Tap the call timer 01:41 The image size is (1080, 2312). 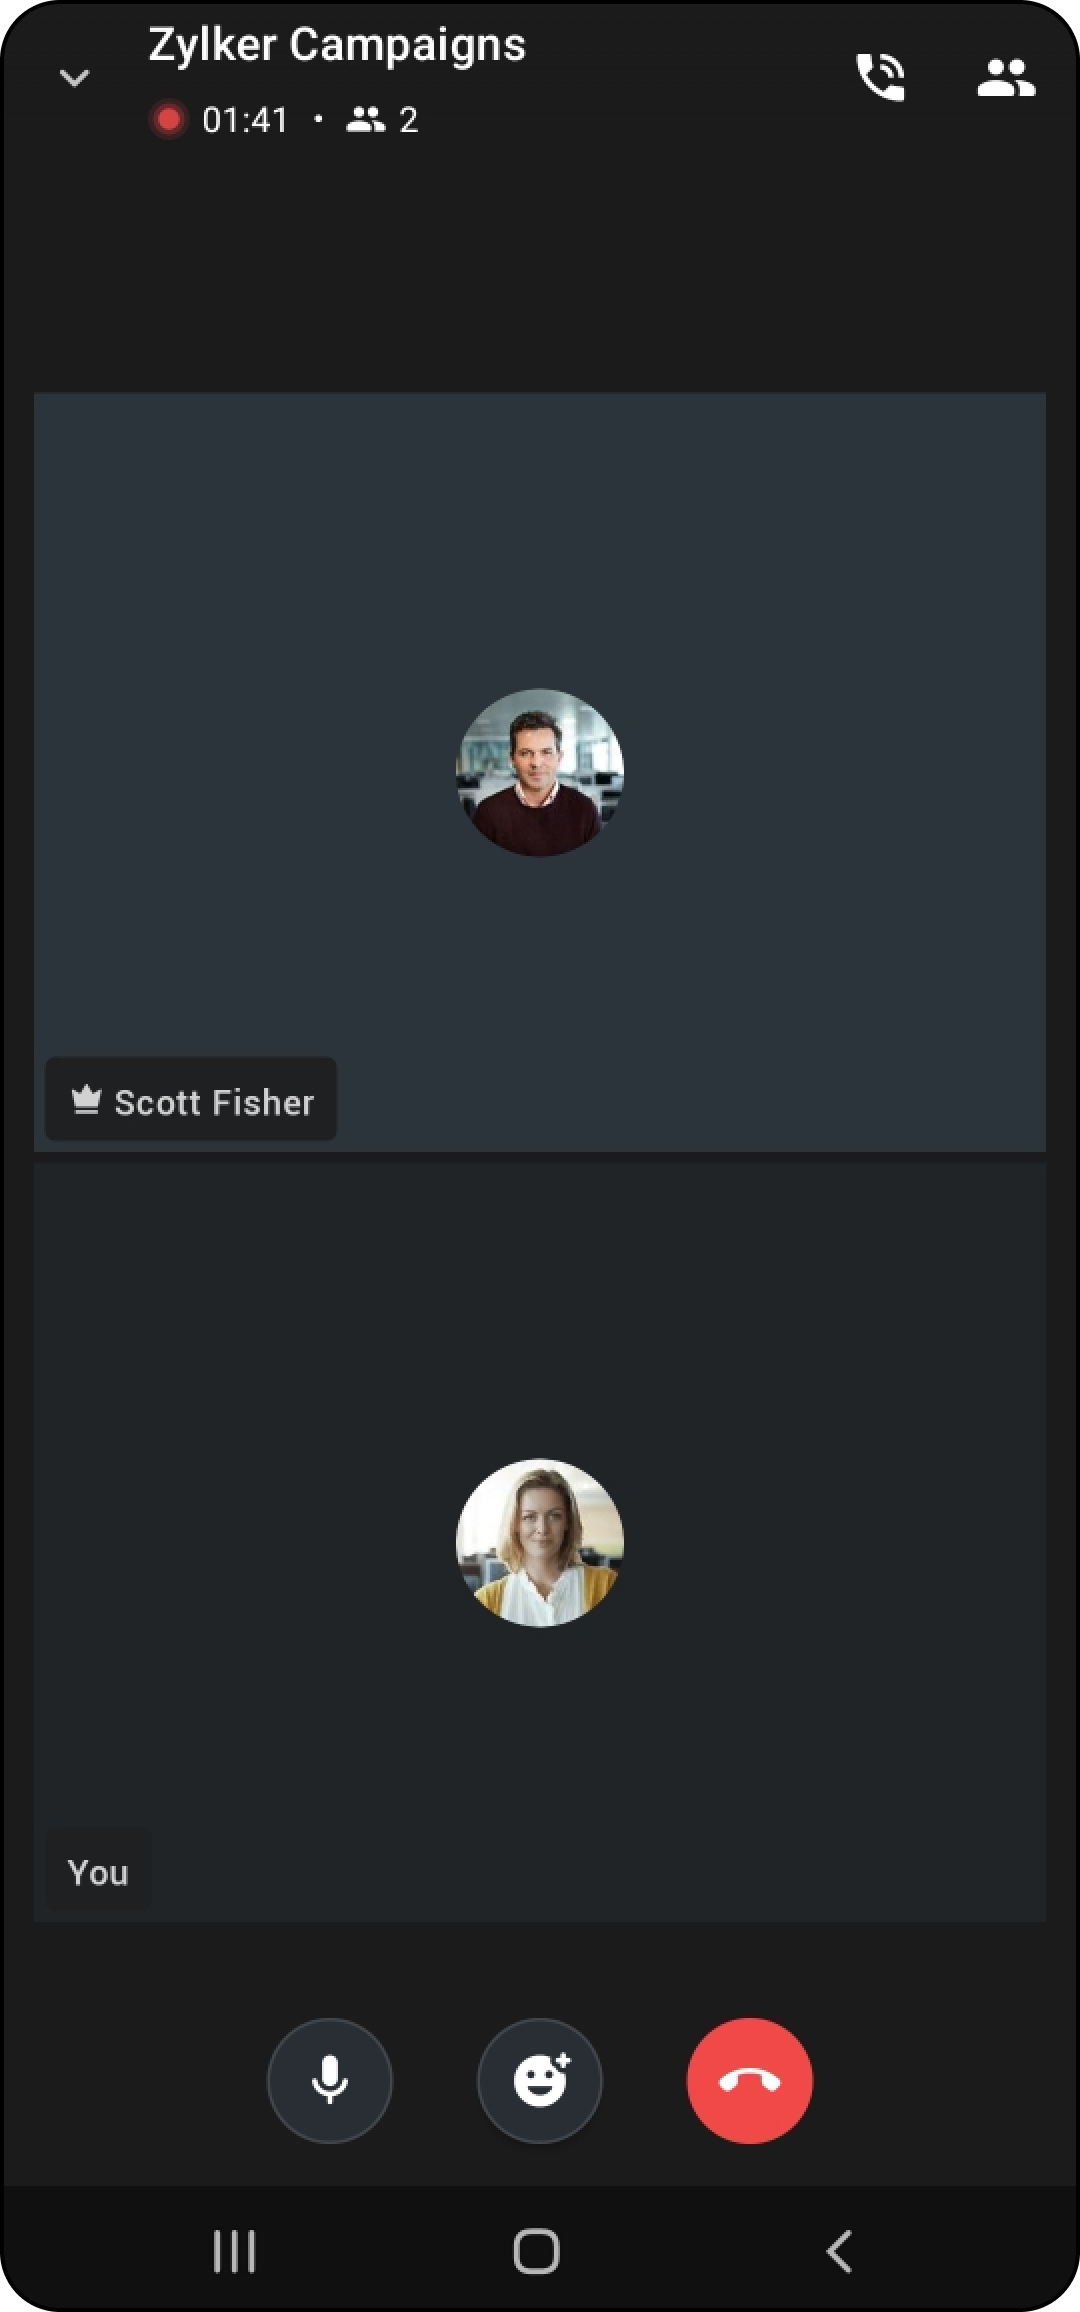coord(245,120)
